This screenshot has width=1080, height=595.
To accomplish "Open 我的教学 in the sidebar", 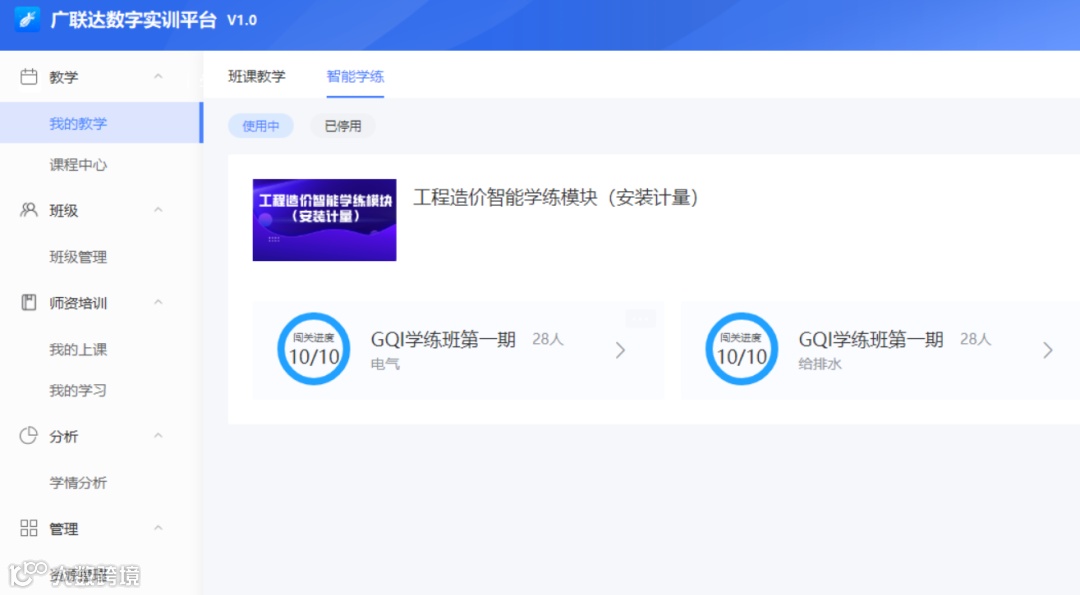I will (x=101, y=123).
